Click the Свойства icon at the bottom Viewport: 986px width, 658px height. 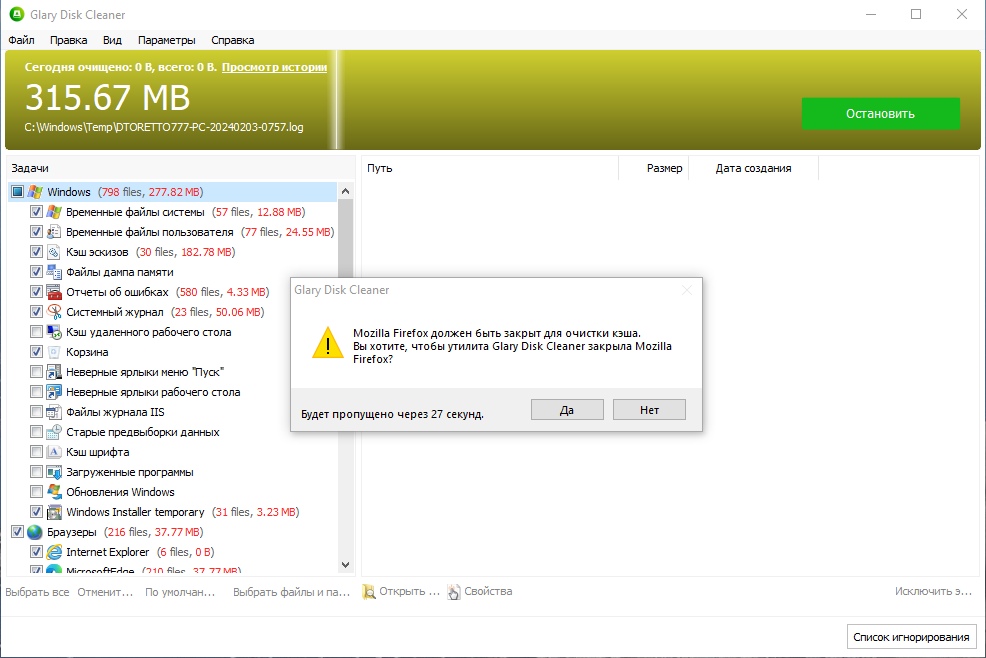click(453, 591)
